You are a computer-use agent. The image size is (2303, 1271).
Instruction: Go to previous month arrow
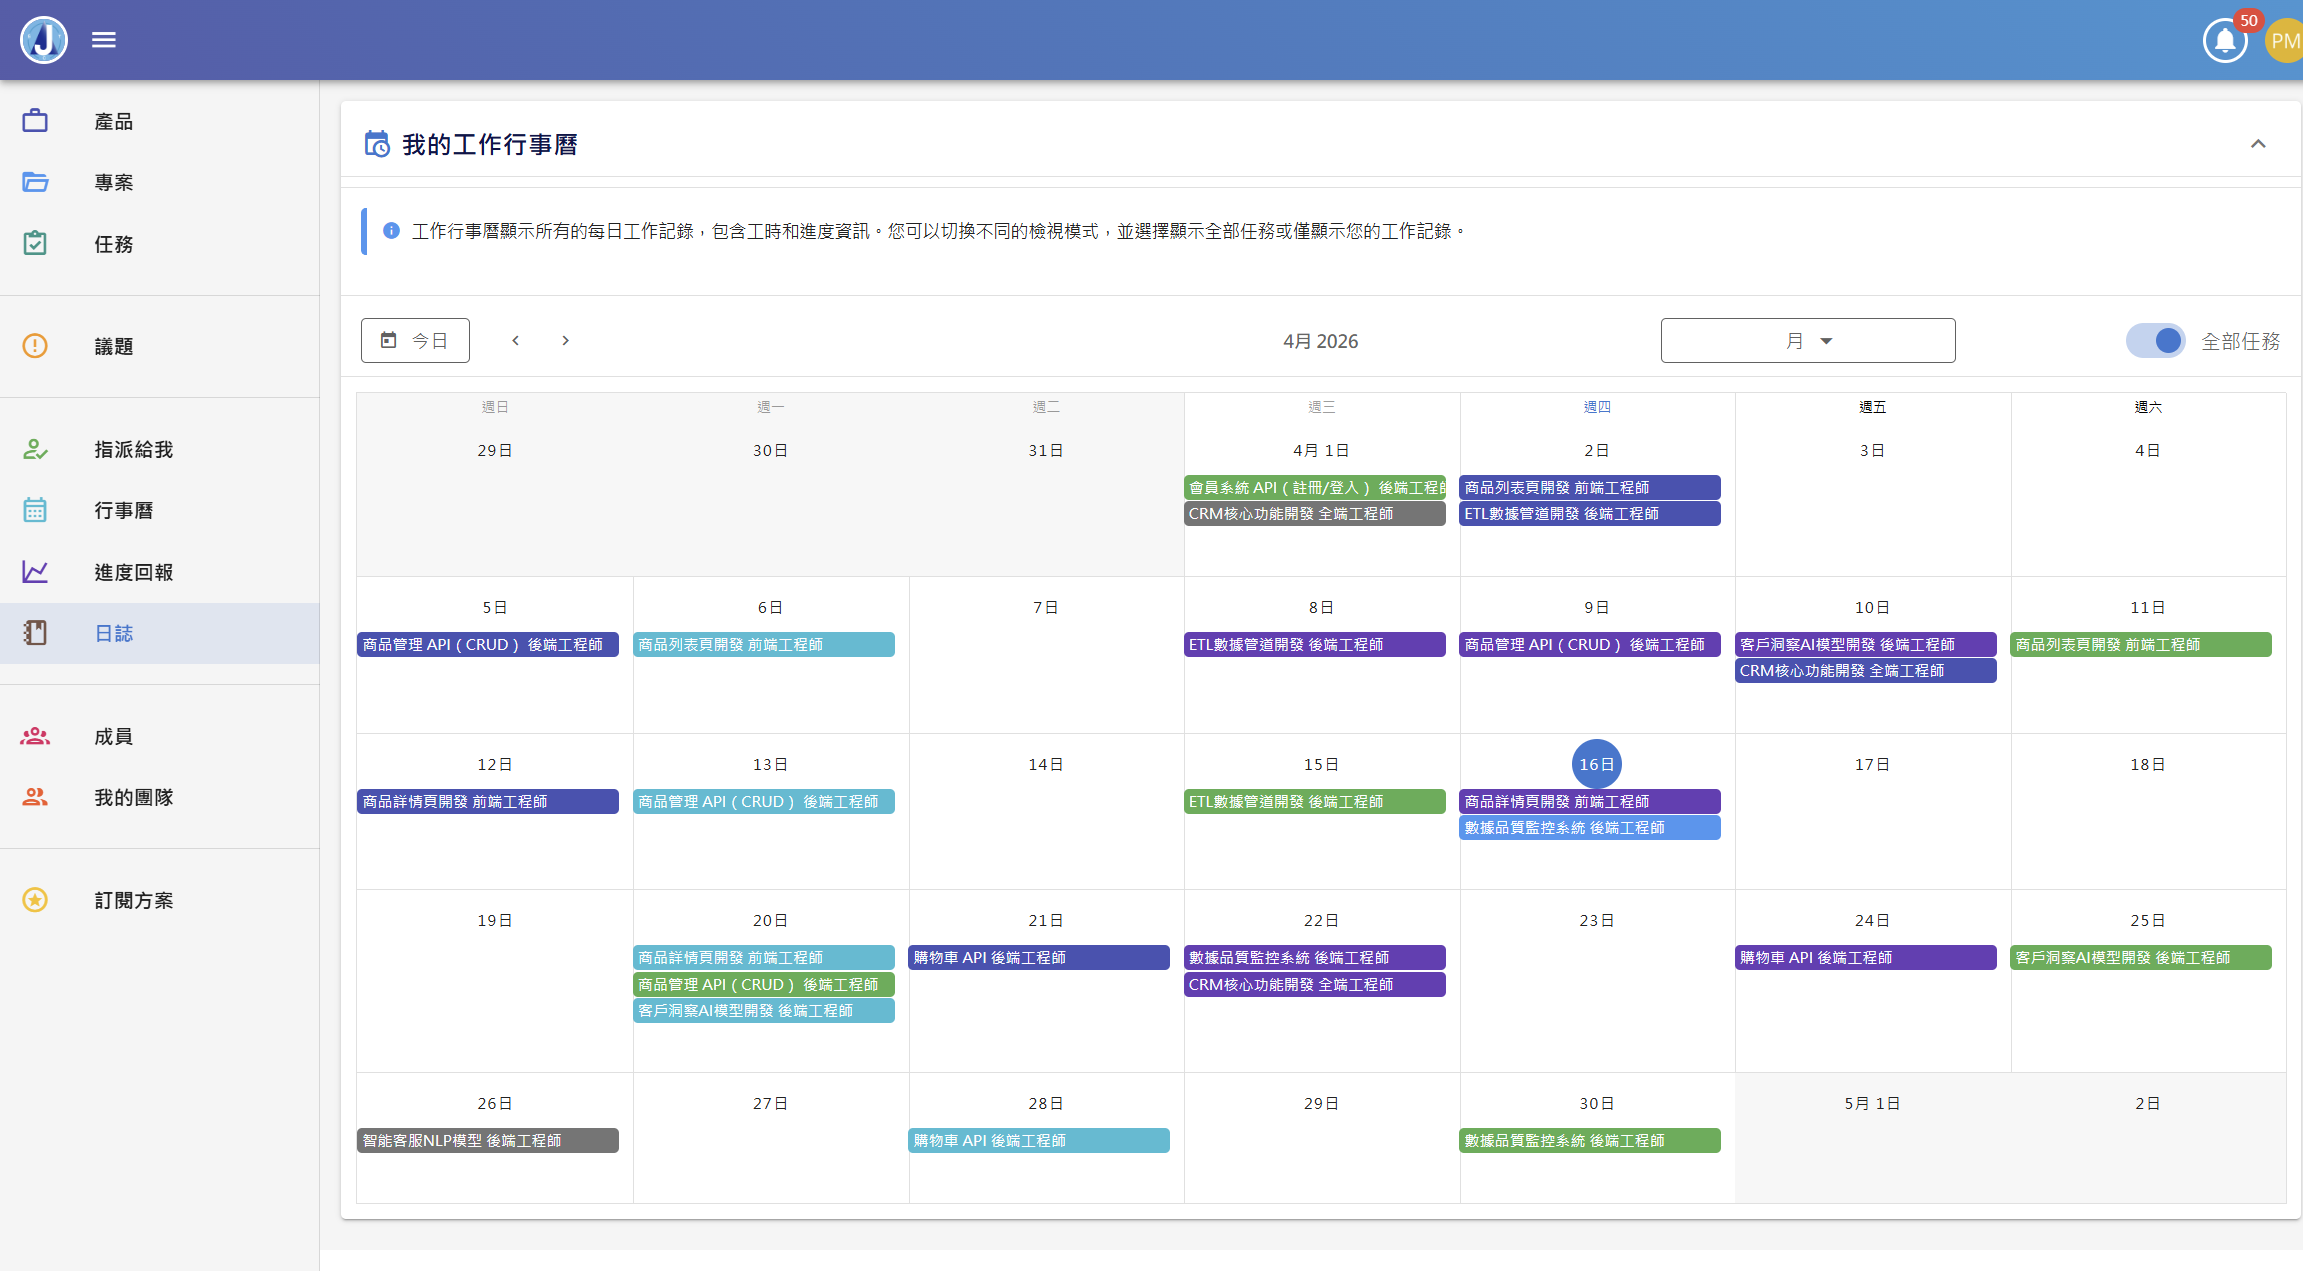point(516,341)
